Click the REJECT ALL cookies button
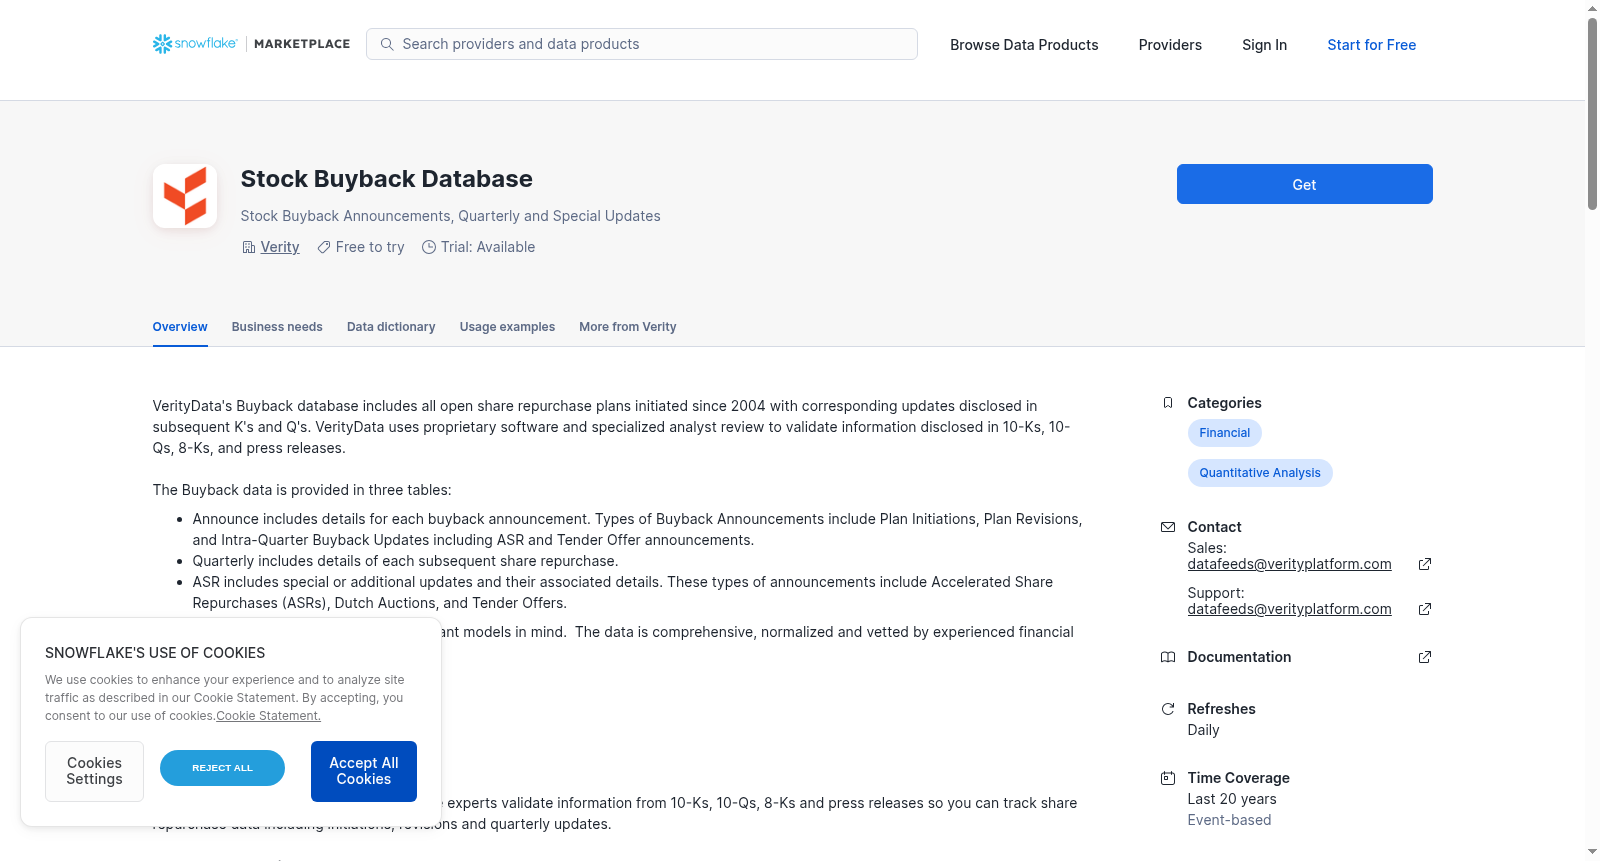The height and width of the screenshot is (861, 1600). 222,768
